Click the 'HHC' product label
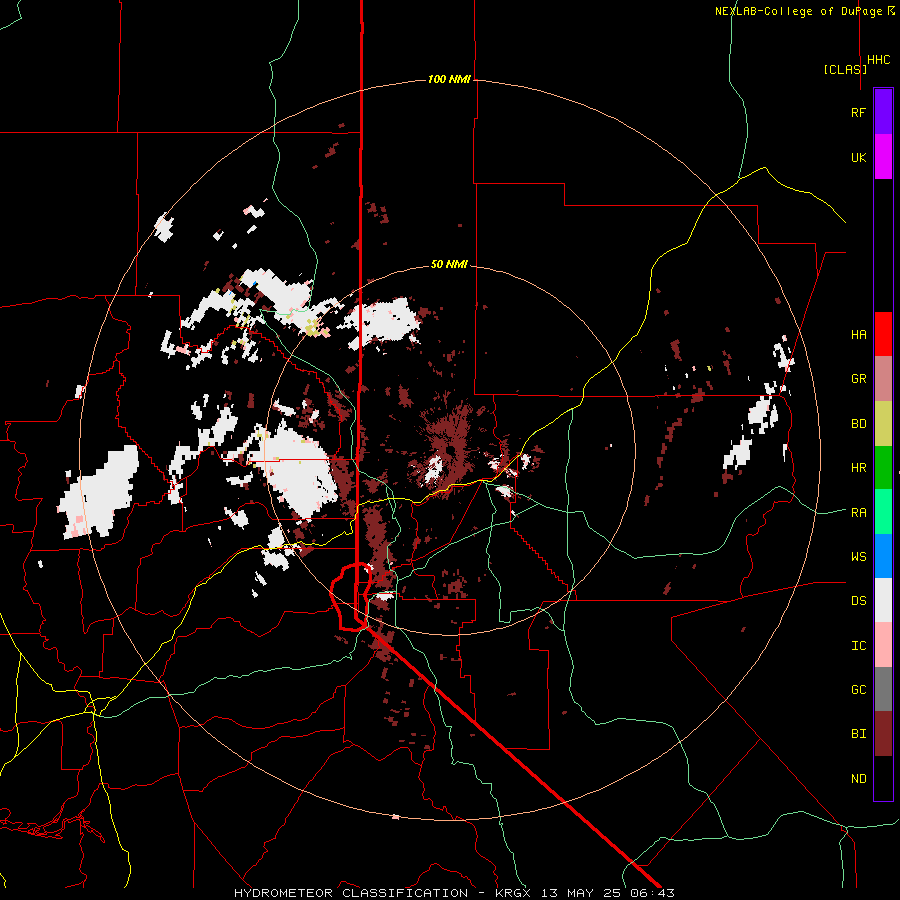900x900 pixels. pos(878,60)
